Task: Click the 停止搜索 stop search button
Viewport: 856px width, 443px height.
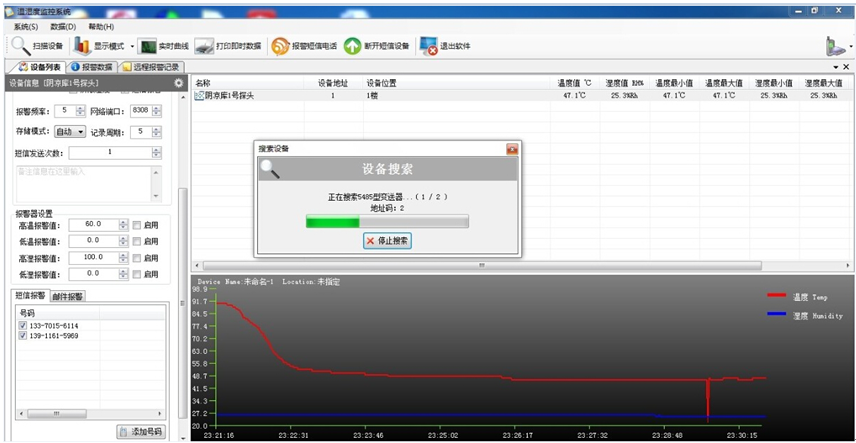Action: [387, 241]
